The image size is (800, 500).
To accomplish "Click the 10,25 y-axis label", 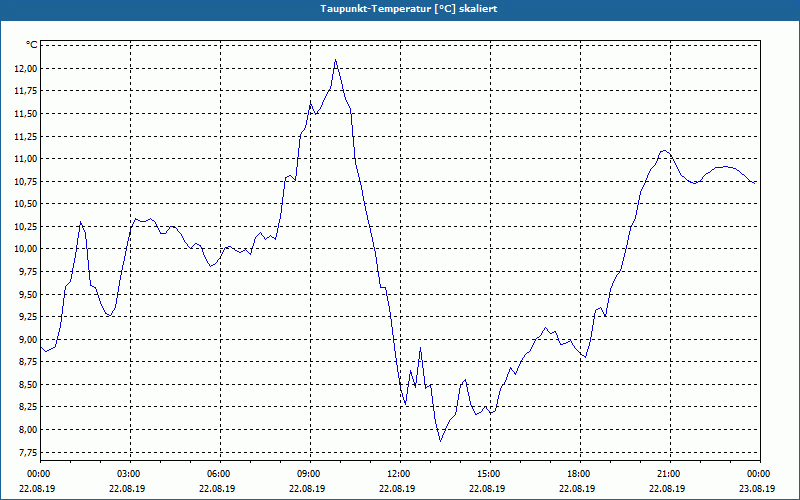I will [x=26, y=226].
